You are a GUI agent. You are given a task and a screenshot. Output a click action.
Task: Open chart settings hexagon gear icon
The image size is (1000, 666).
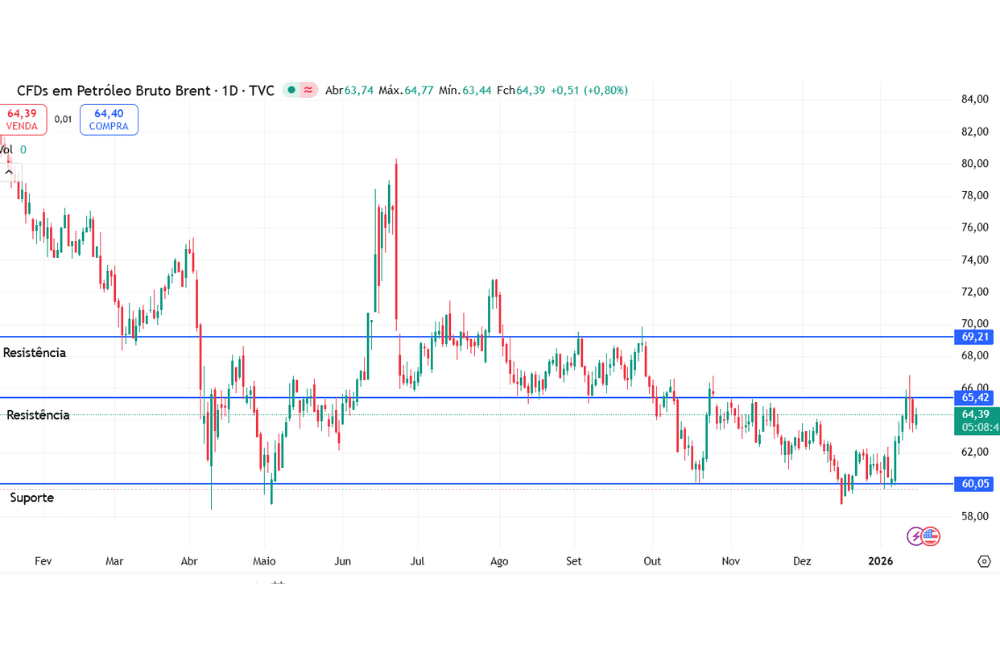pyautogui.click(x=983, y=561)
